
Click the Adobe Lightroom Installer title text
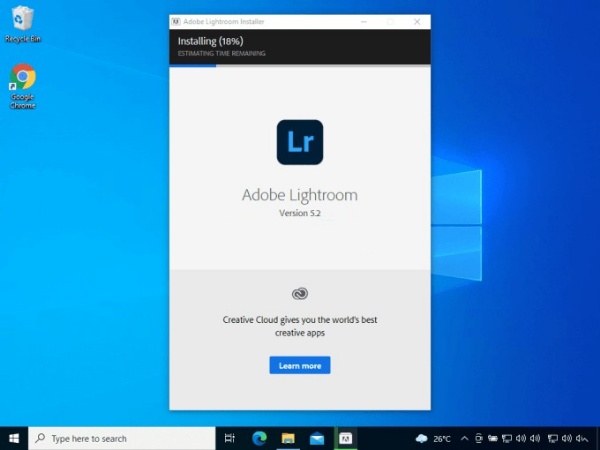click(x=224, y=22)
